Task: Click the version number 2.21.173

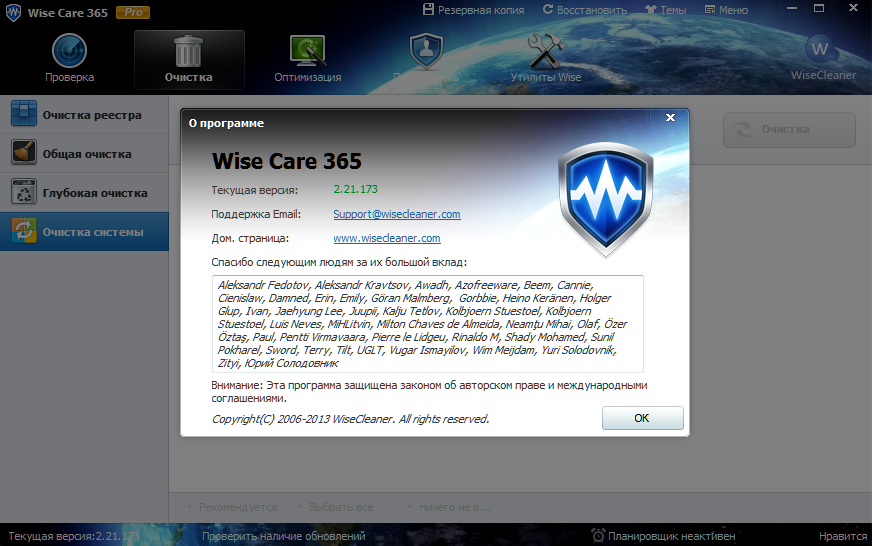Action: tap(355, 189)
